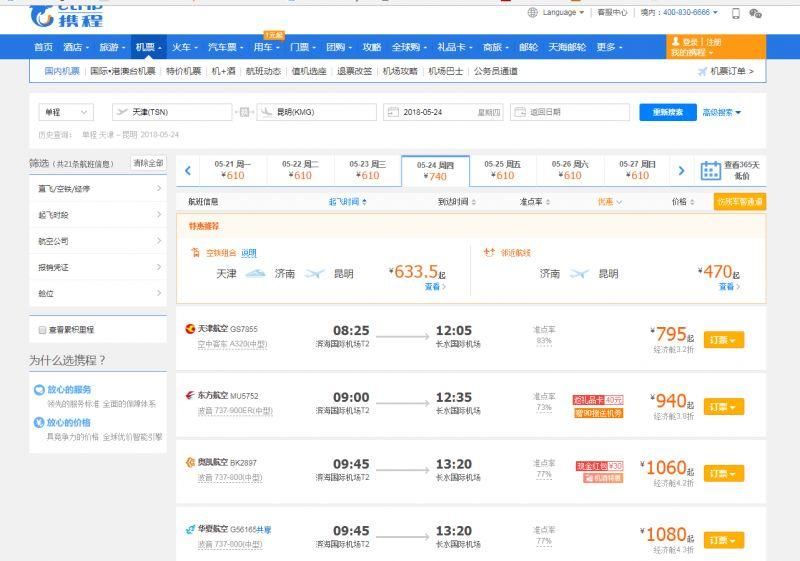
Task: Click the swap cities icon between Tianjin and Kunming
Action: (x=244, y=112)
